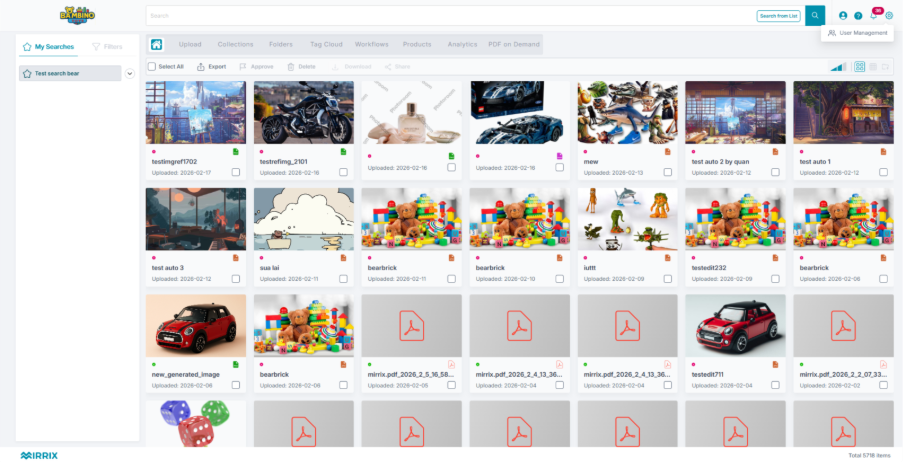Open the notifications bell
903x462 pixels.
click(x=873, y=15)
